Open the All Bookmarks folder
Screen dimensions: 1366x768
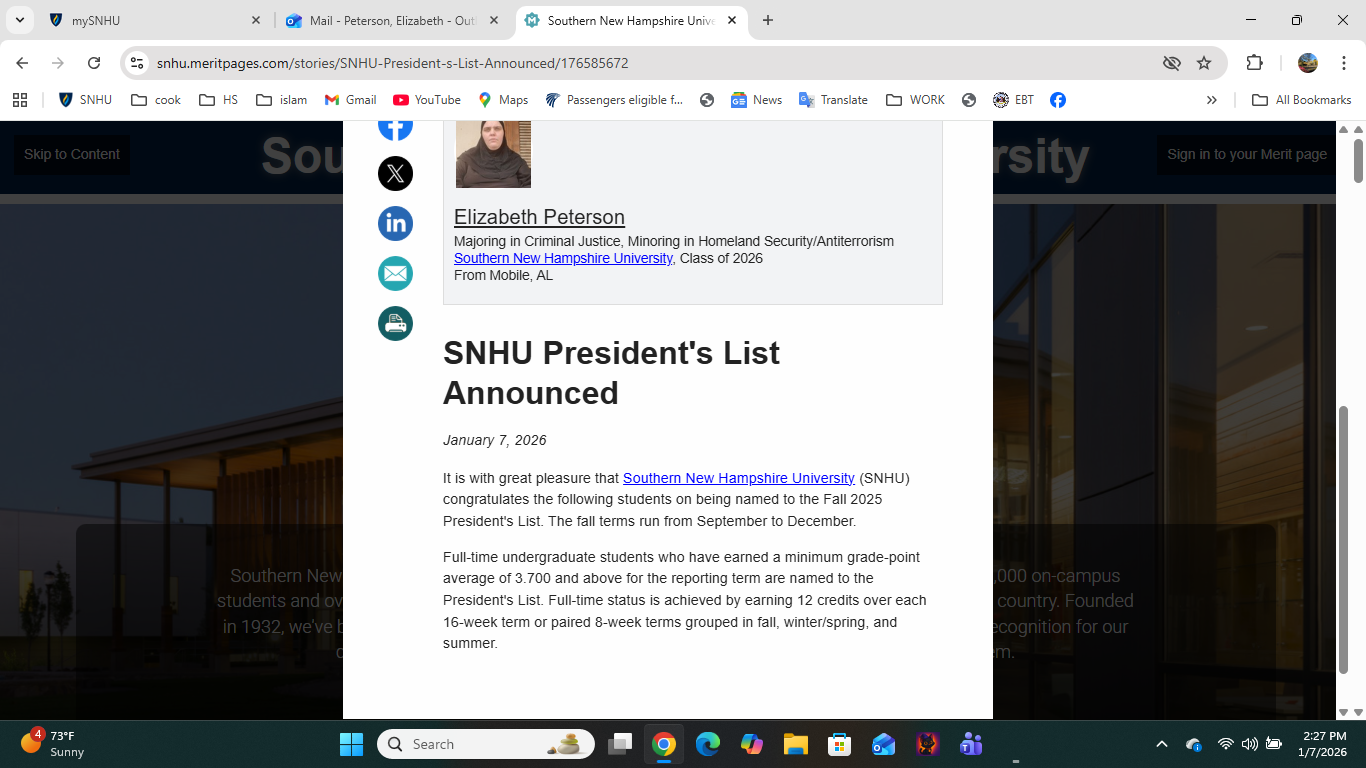point(1301,100)
